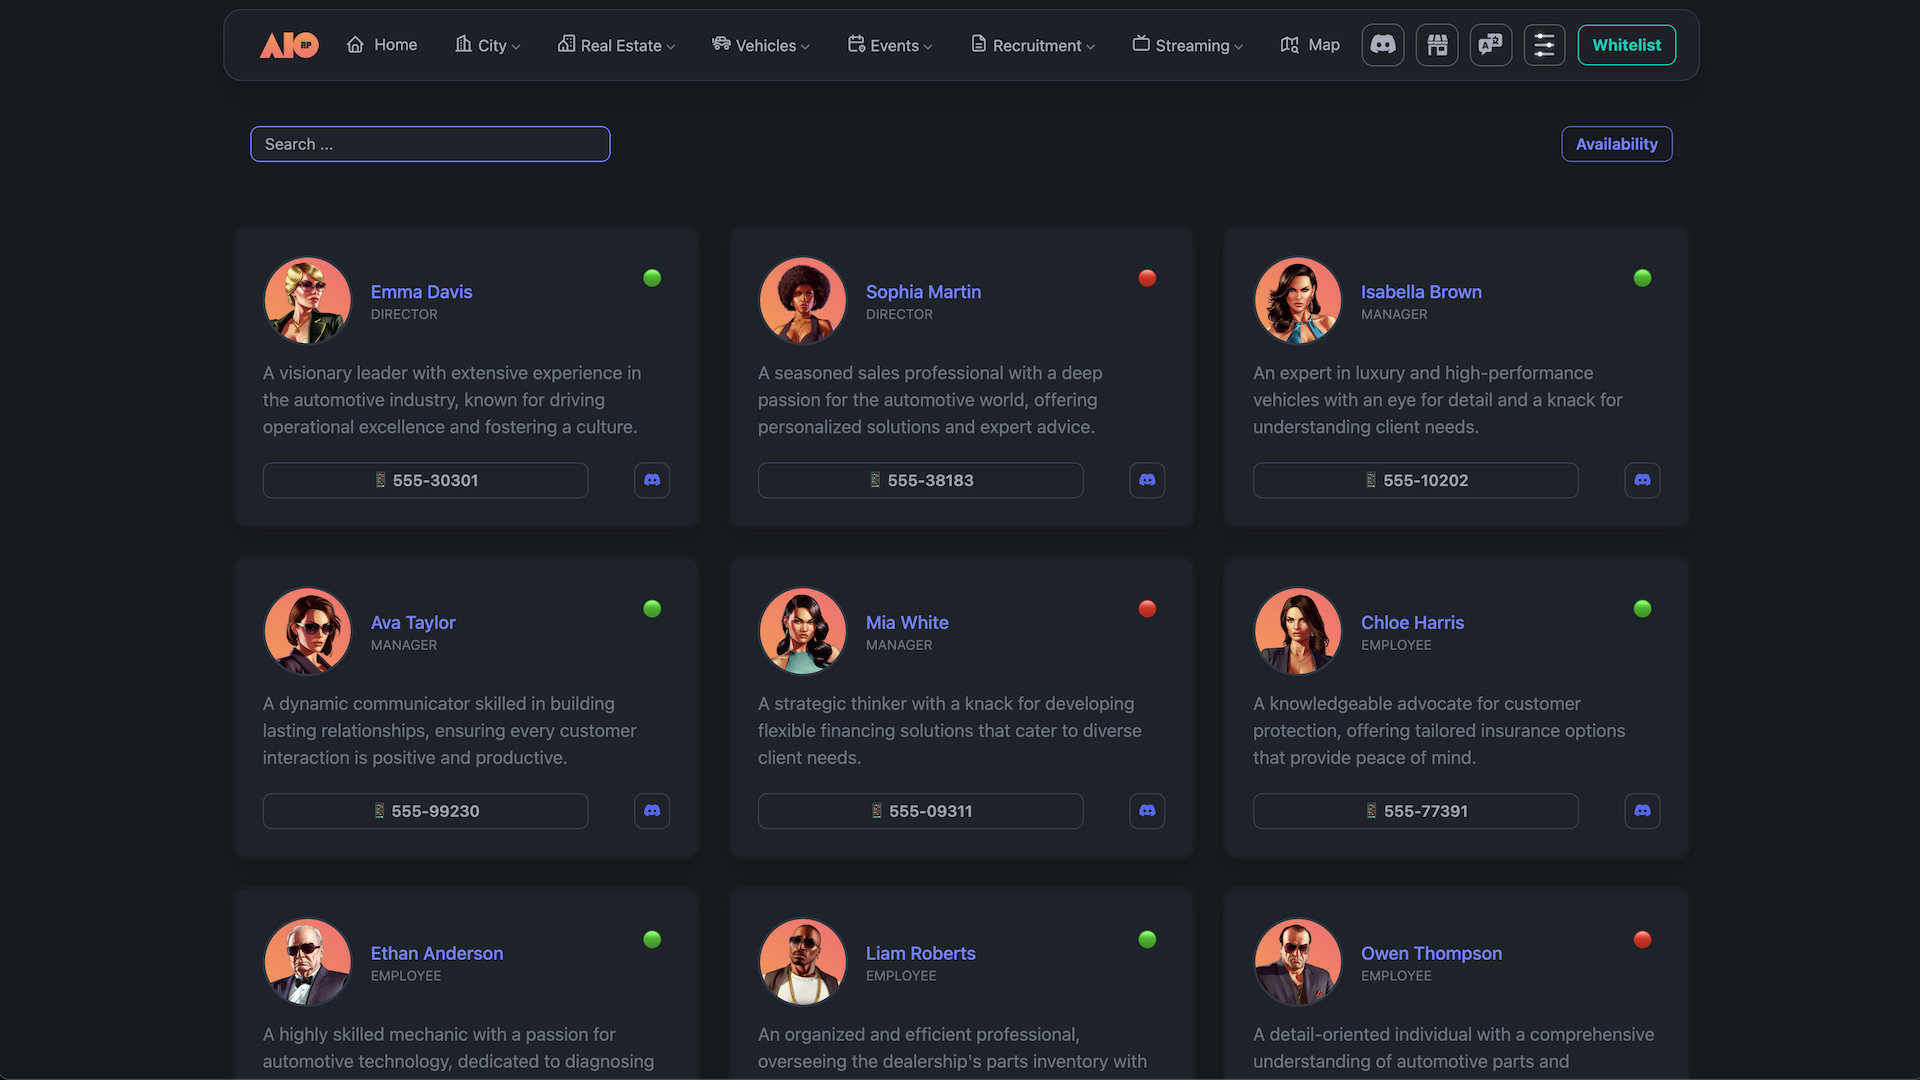The image size is (1920, 1080).
Task: Toggle the Availability filter button
Action: click(1616, 144)
